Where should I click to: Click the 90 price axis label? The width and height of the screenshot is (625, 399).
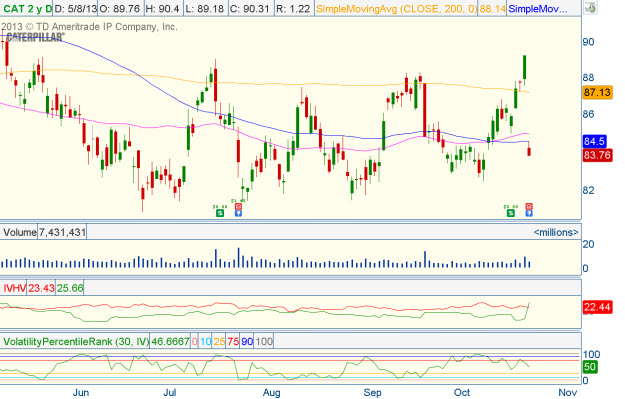pos(588,42)
